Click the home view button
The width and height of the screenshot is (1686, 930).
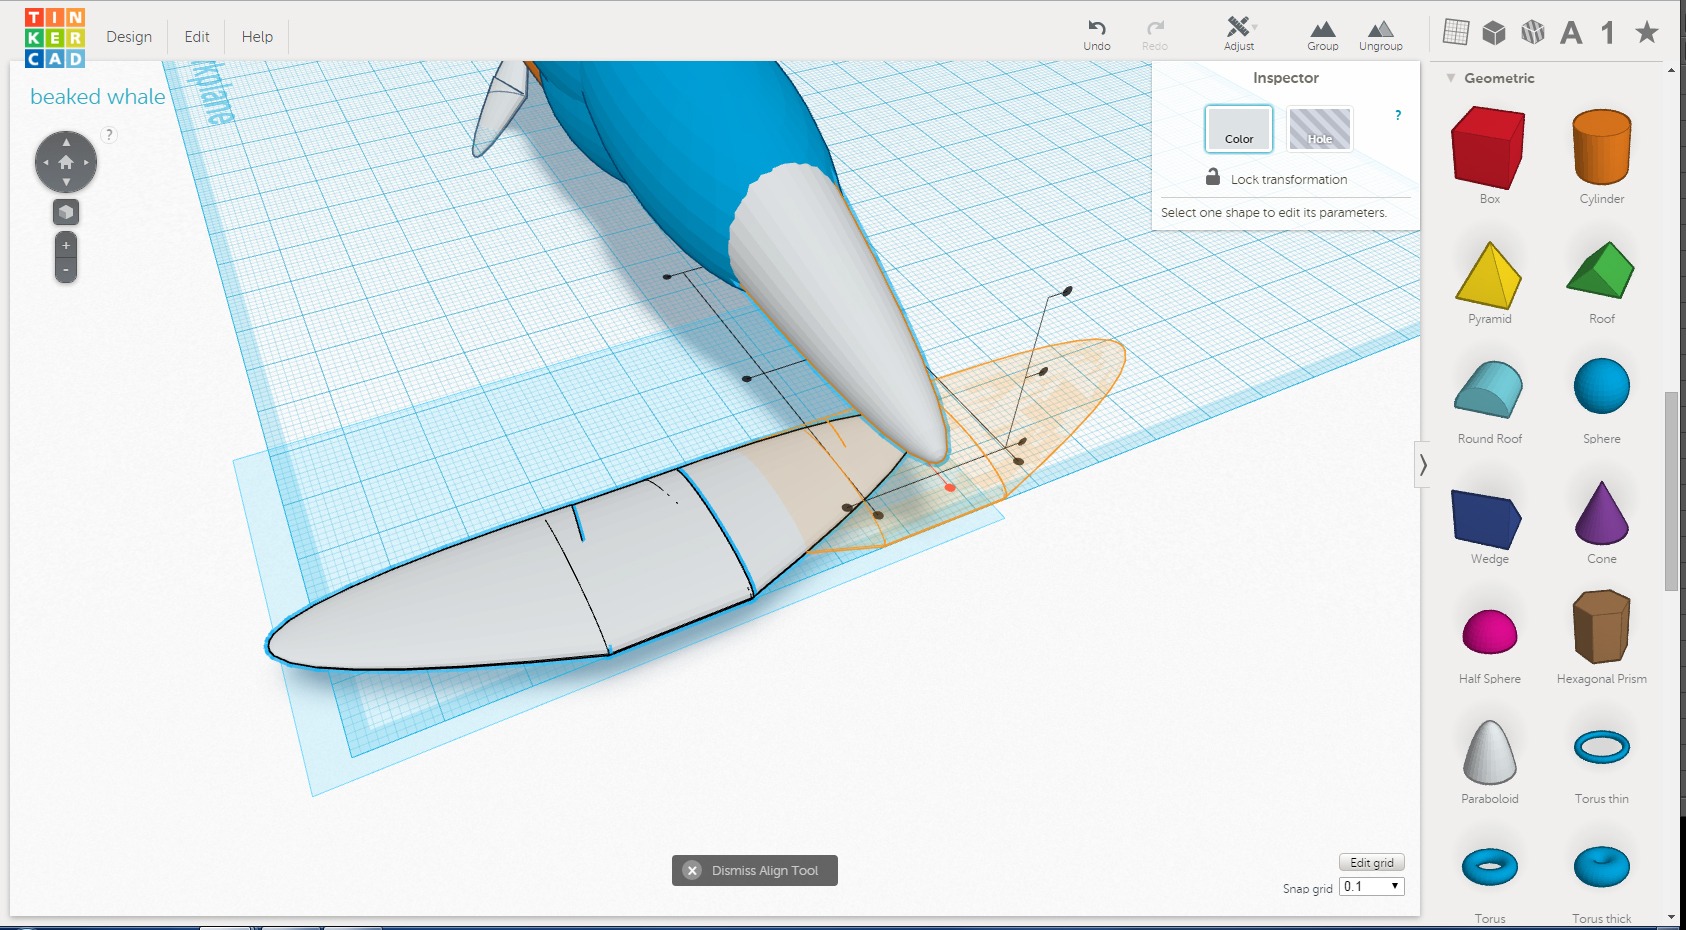(x=66, y=162)
